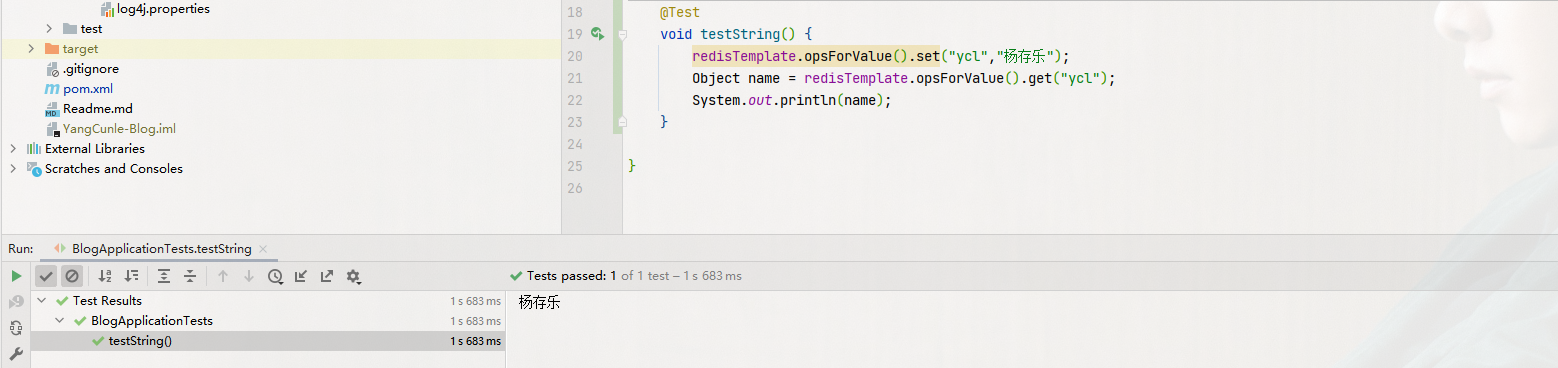The image size is (1558, 368).
Task: Select the .gitignore file
Action: coord(91,69)
